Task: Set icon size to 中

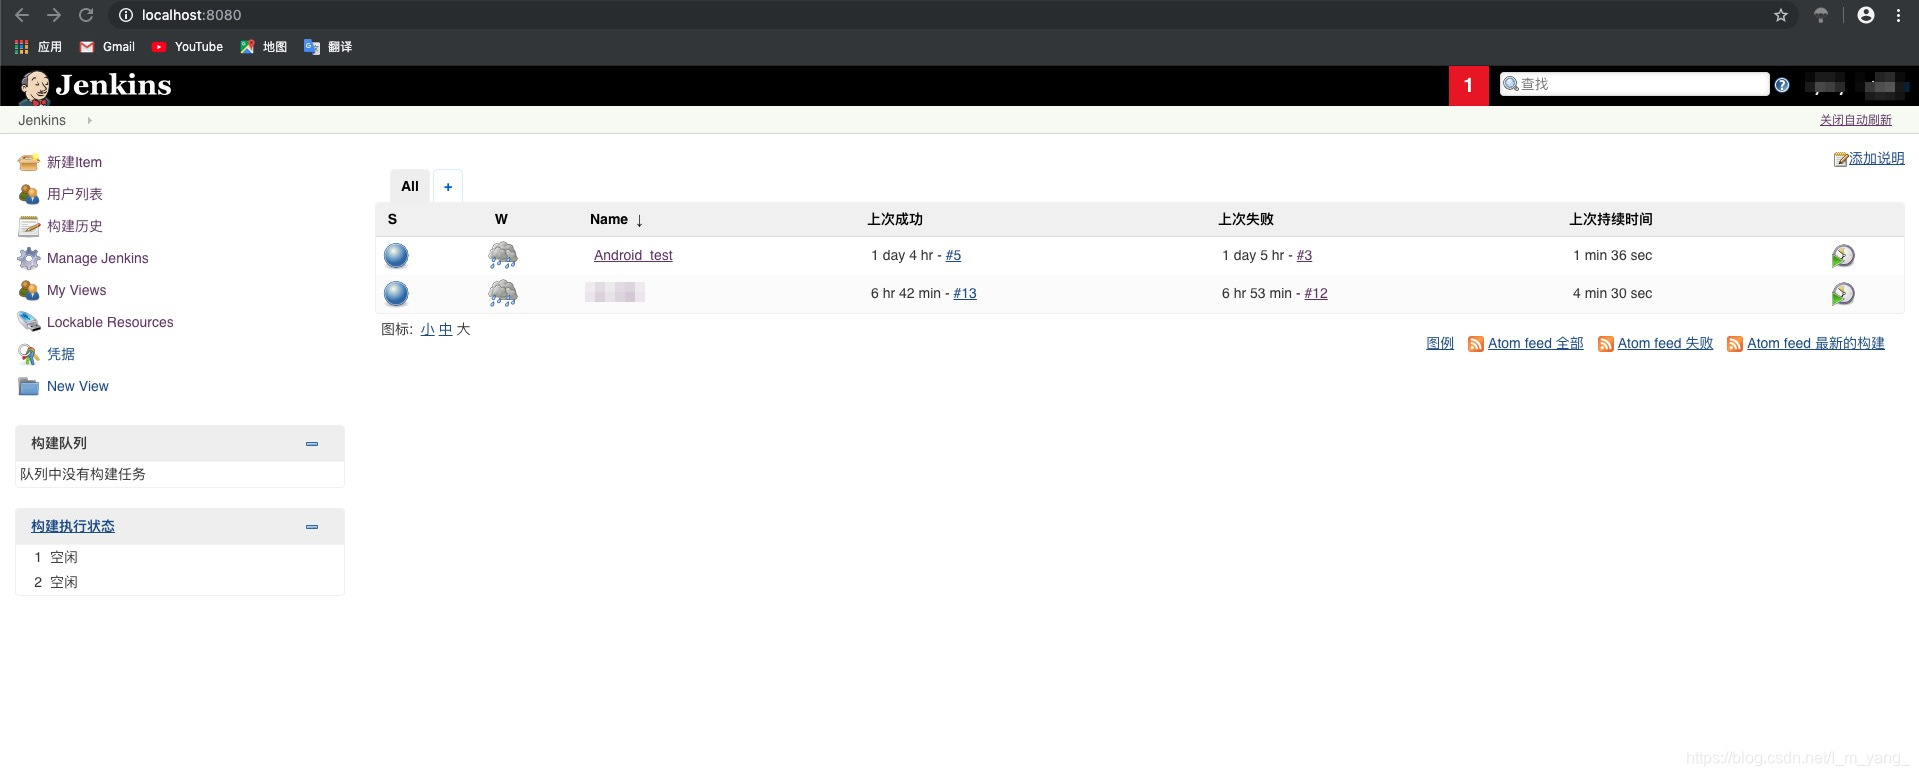Action: coord(445,330)
